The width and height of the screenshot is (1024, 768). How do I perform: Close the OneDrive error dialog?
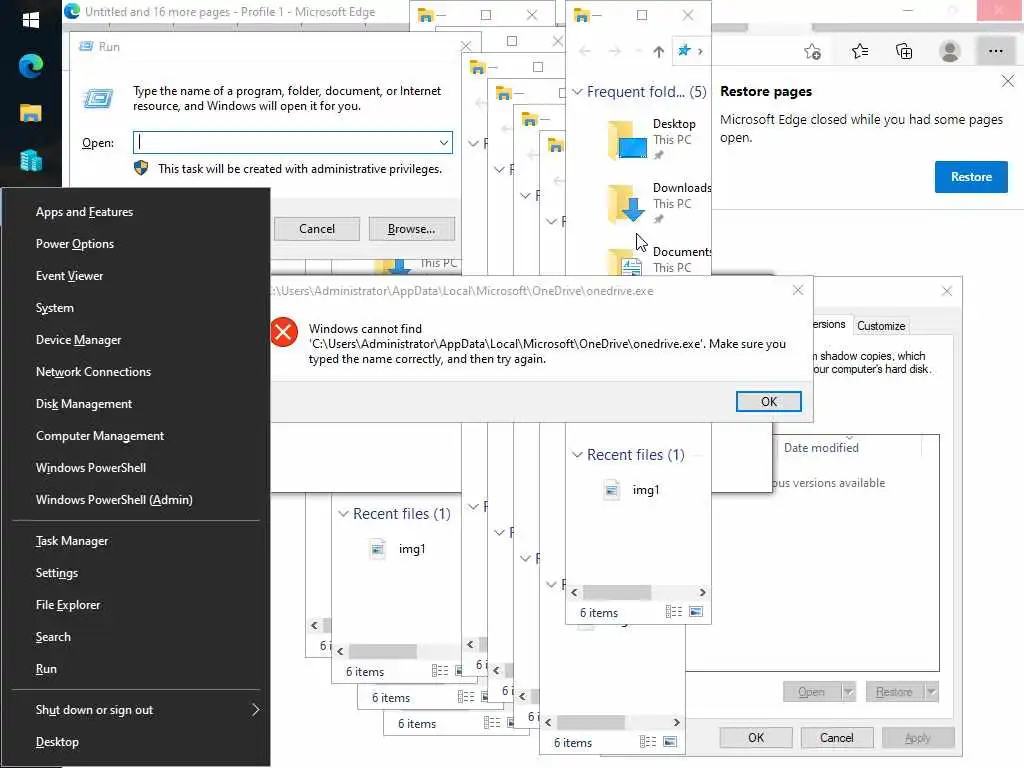click(x=797, y=290)
